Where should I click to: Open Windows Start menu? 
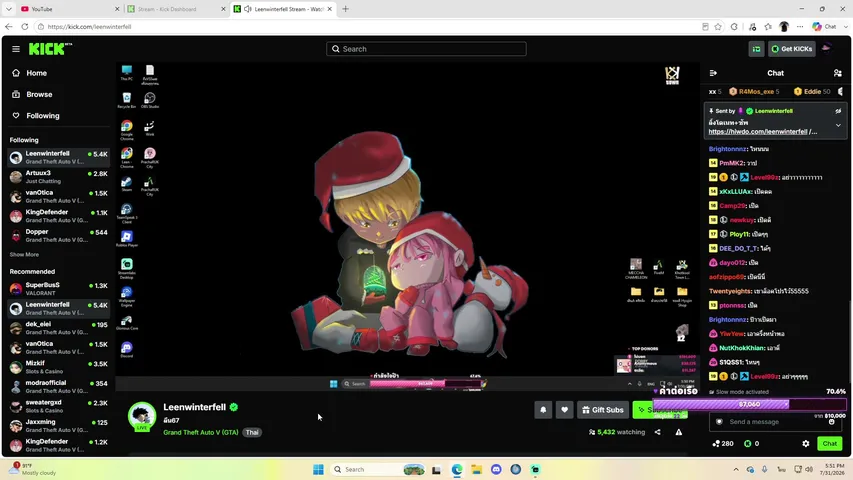[x=318, y=469]
